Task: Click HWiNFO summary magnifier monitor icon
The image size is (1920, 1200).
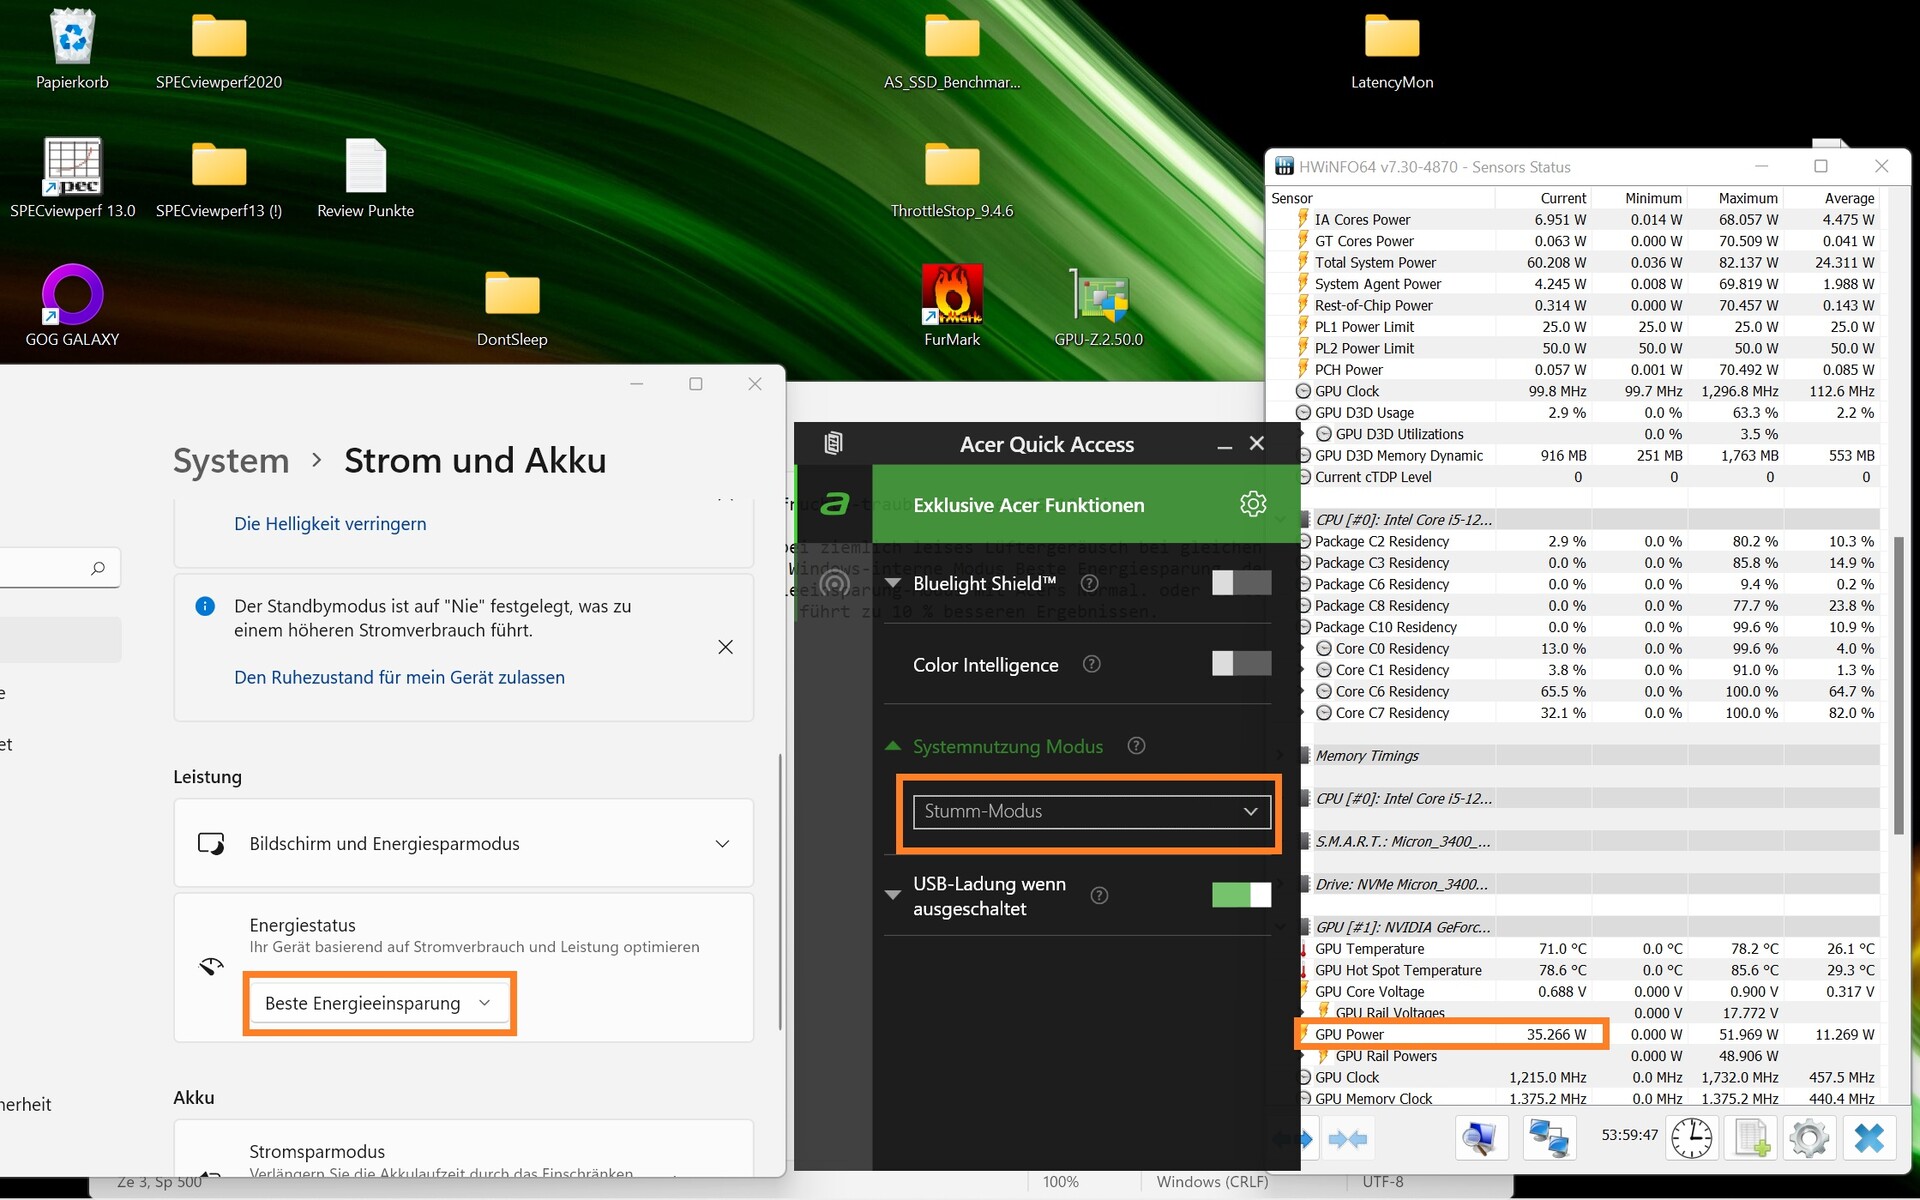Action: pos(1481,1138)
